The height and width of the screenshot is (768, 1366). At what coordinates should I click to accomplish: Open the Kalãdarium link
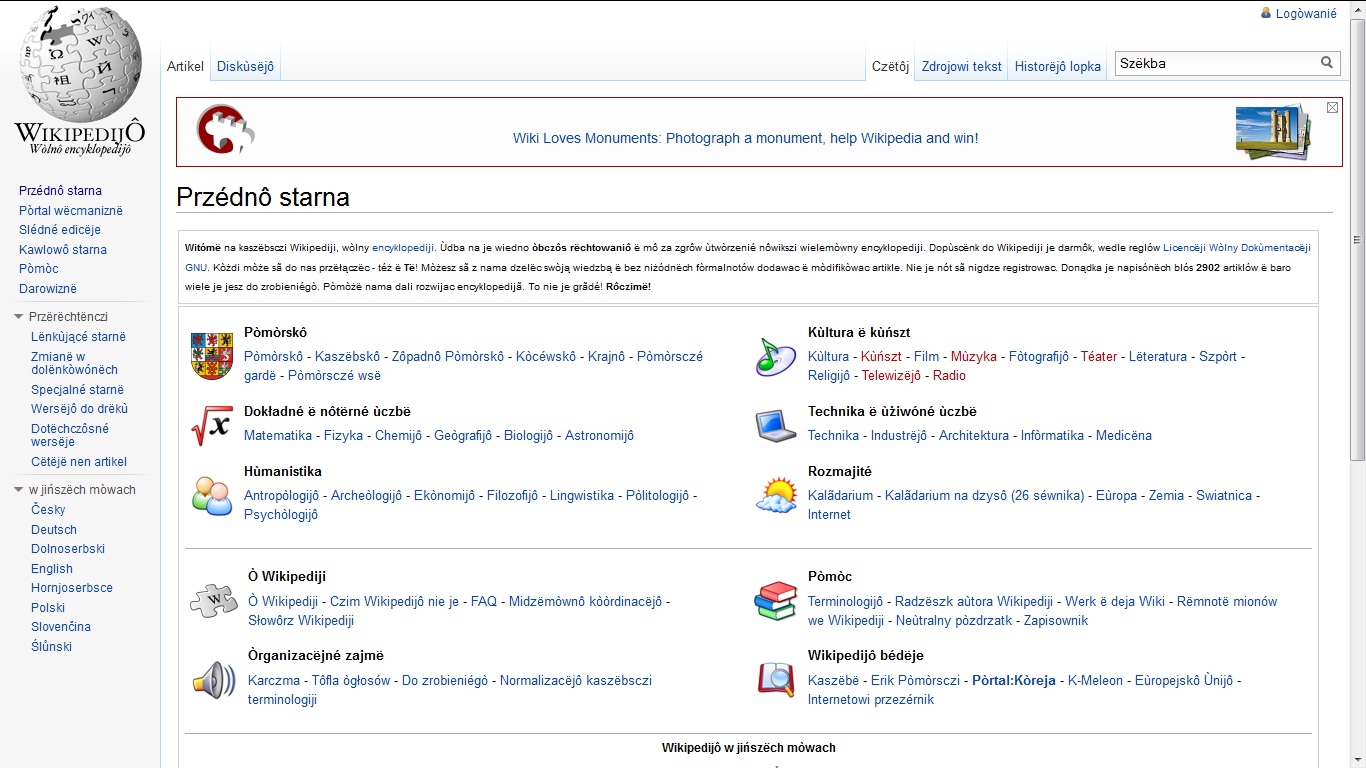(840, 496)
